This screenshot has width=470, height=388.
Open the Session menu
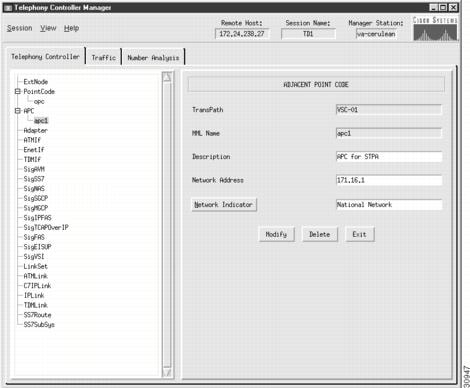[x=20, y=28]
